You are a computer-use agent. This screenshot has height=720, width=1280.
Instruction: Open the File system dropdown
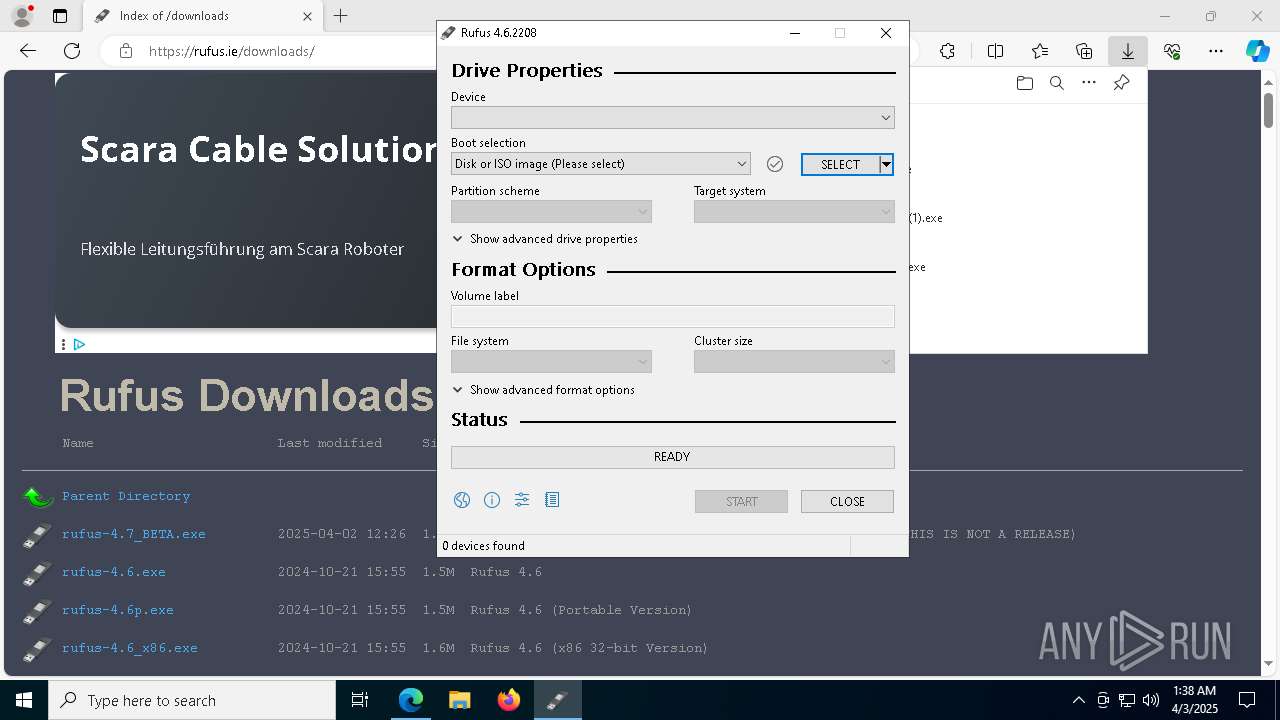pyautogui.click(x=551, y=361)
